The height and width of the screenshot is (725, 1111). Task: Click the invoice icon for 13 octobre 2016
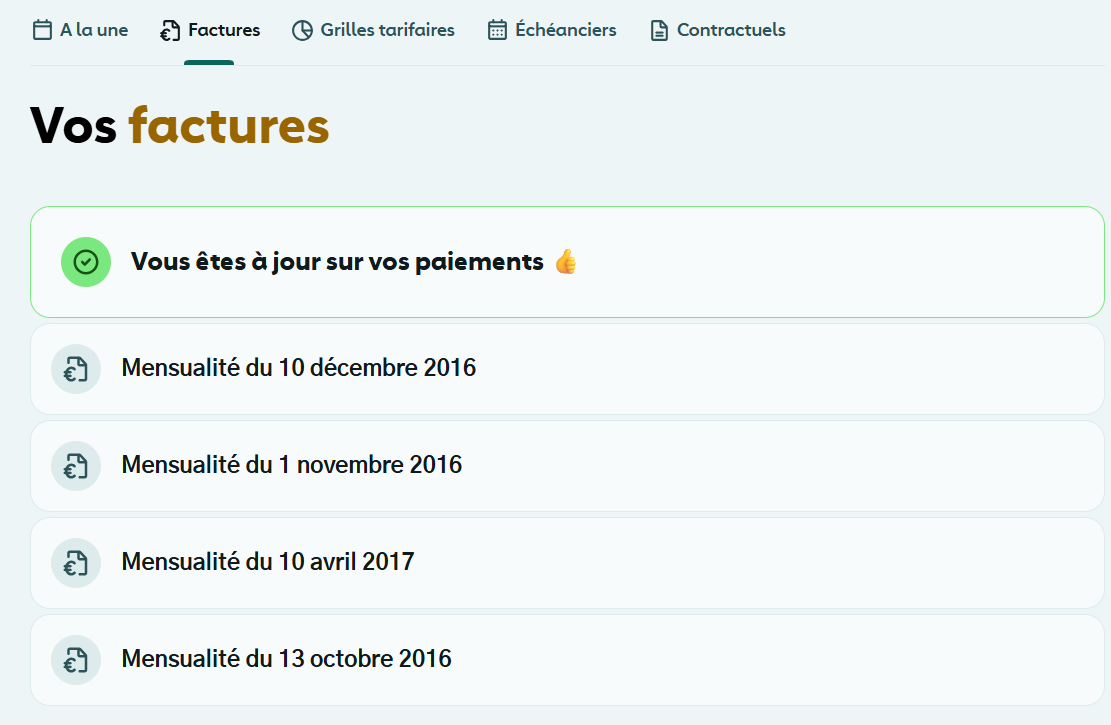(76, 660)
